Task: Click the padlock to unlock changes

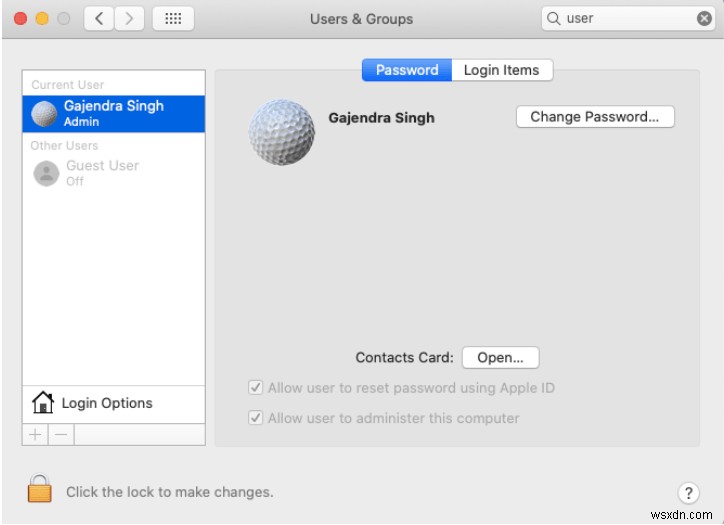Action: [x=40, y=488]
